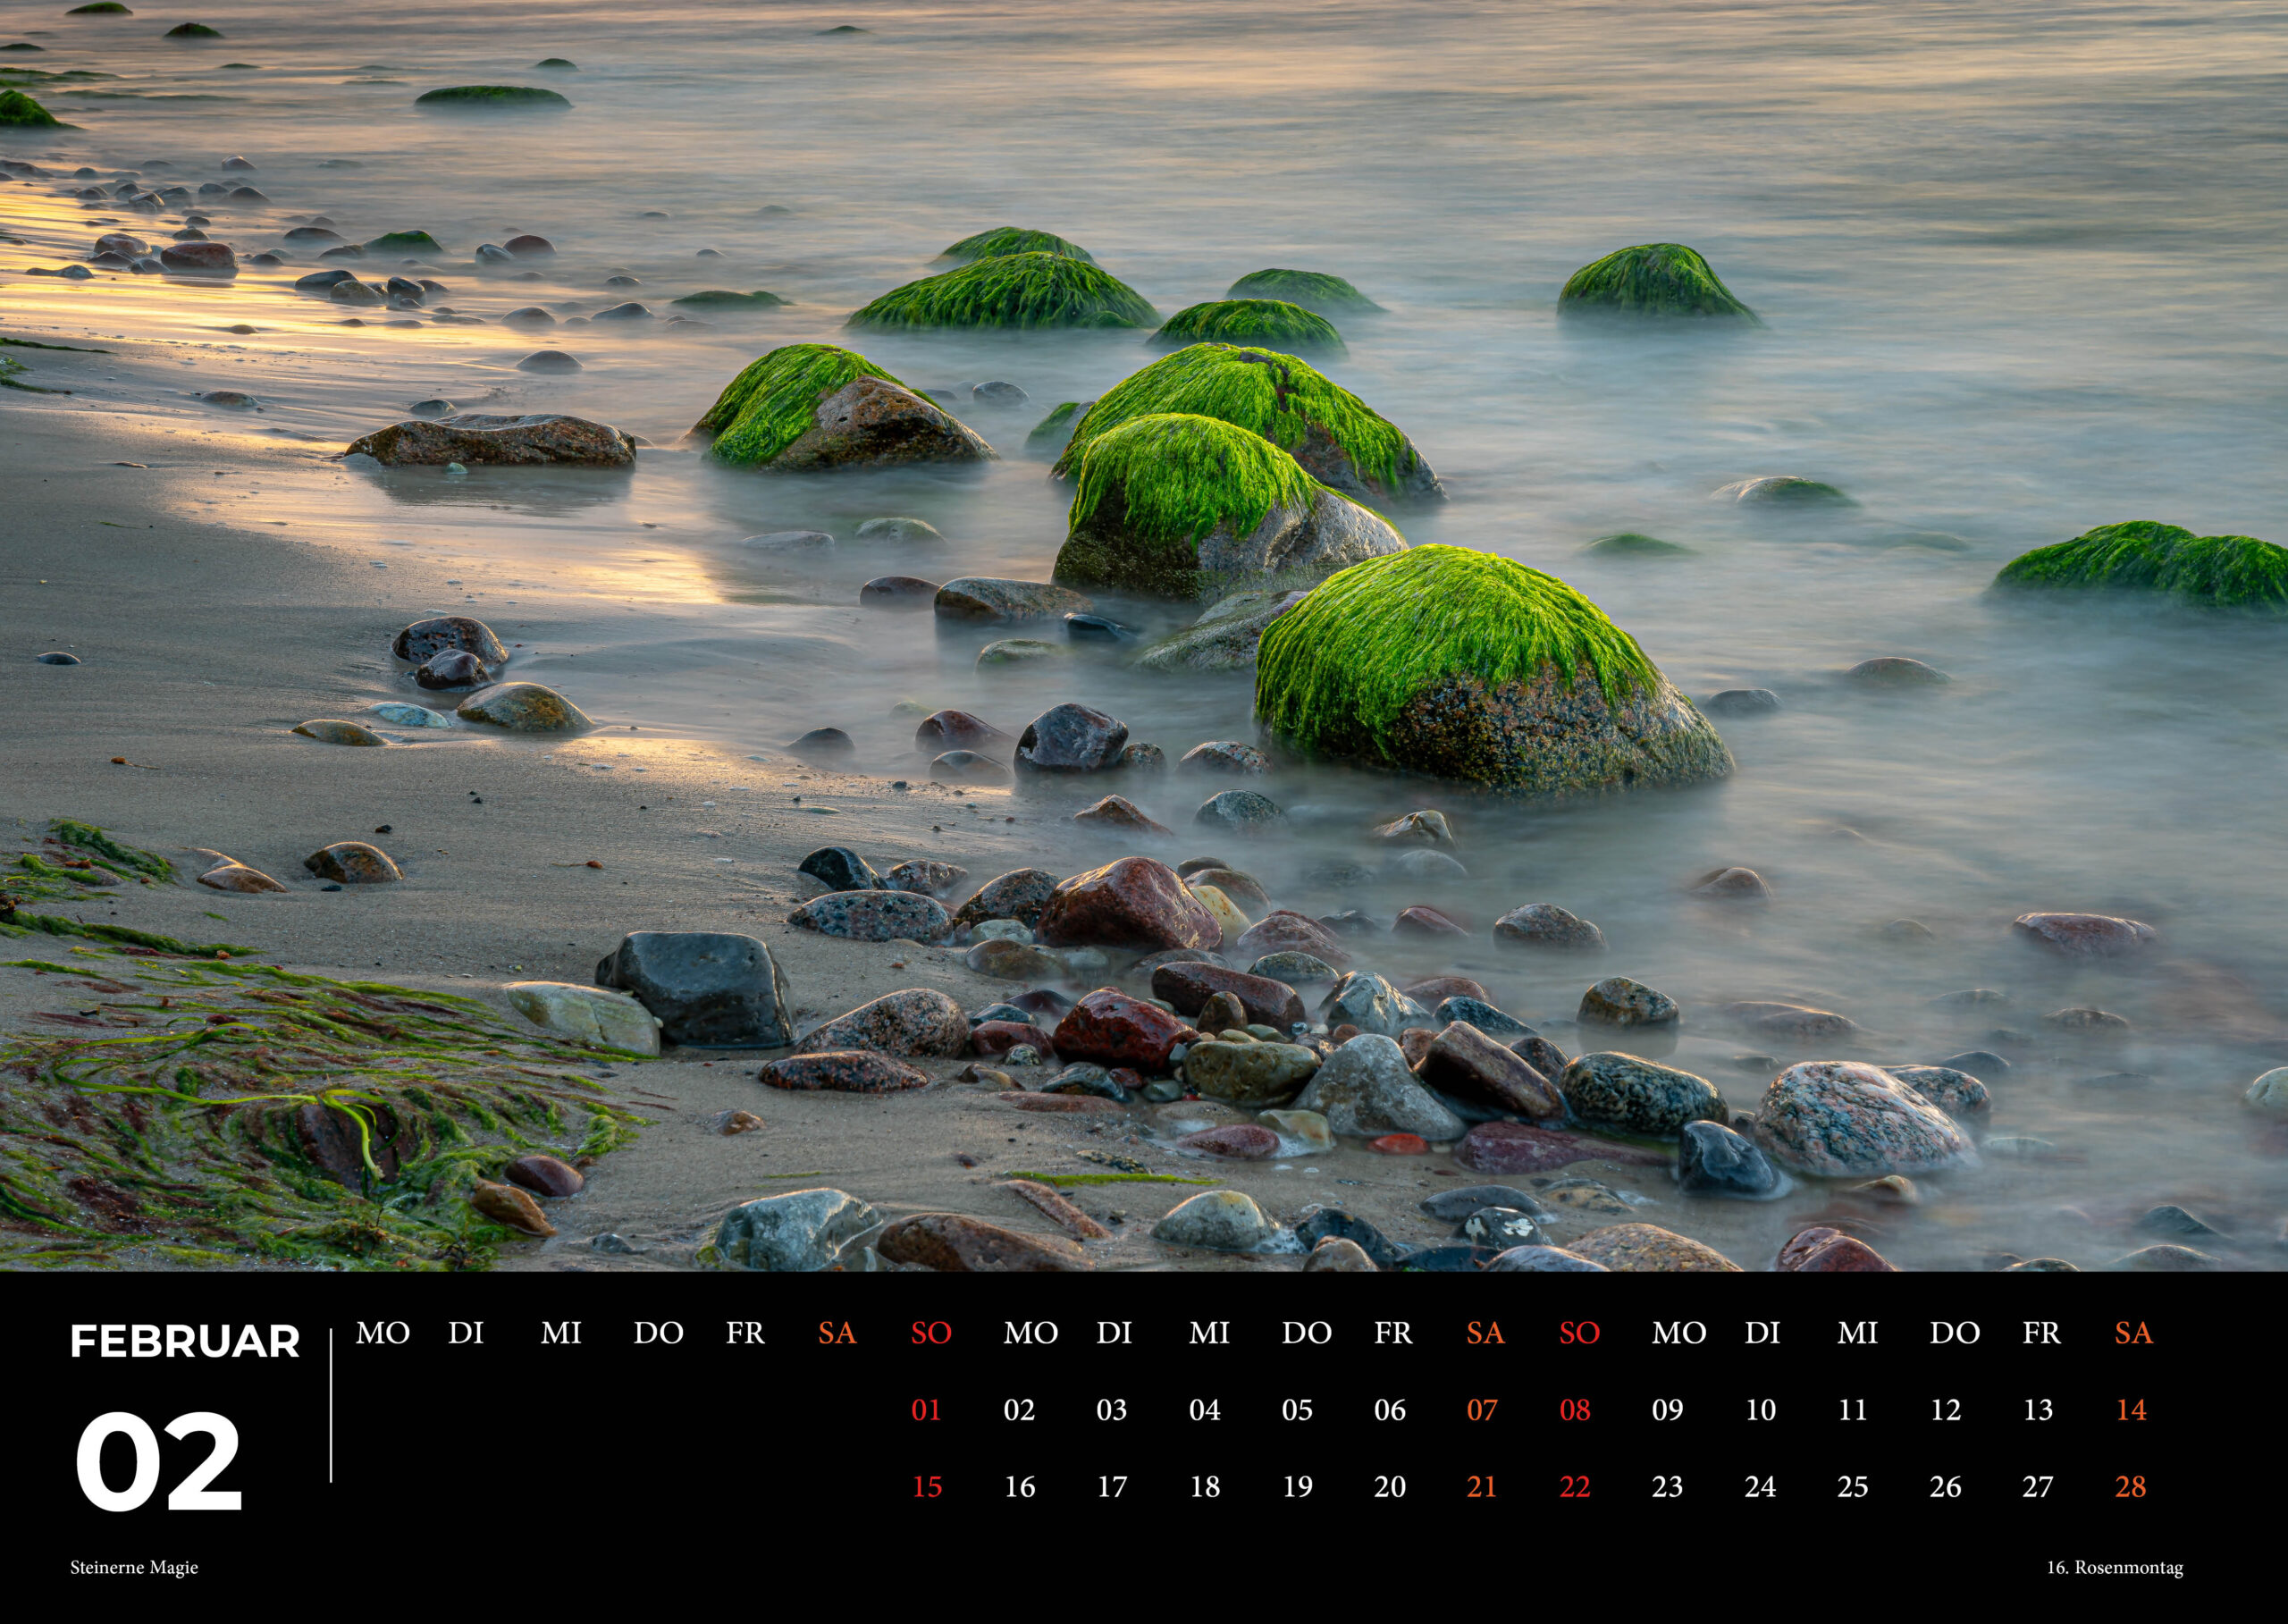Image resolution: width=2288 pixels, height=1624 pixels.
Task: Click the date 14 Saturday
Action: coord(2131,1409)
